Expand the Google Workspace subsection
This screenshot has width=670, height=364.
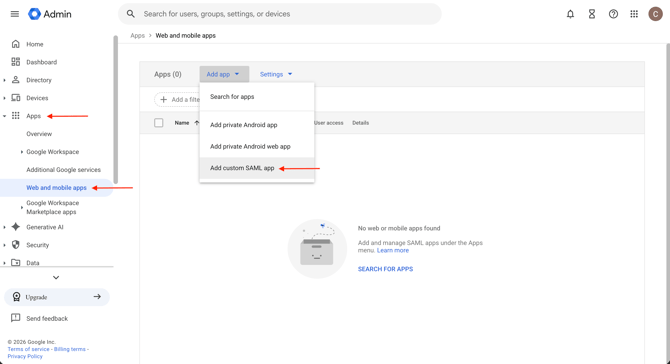coord(22,152)
